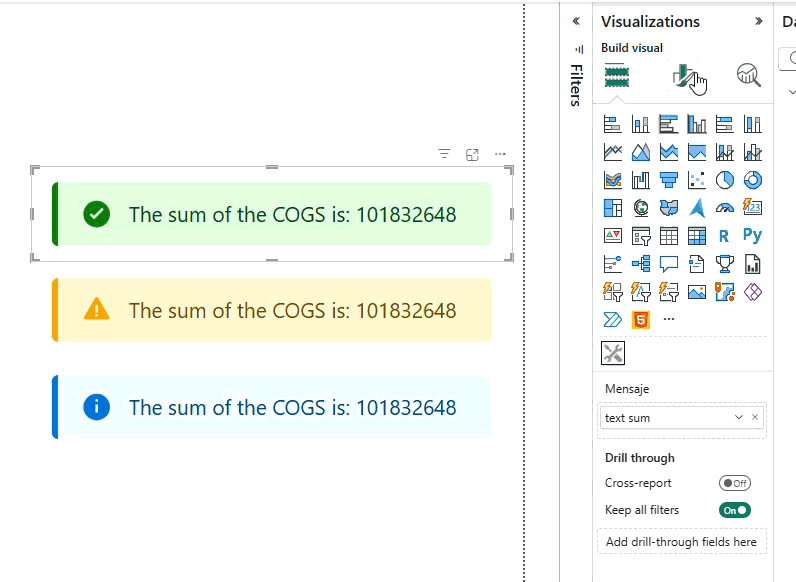This screenshot has width=796, height=582.
Task: Insert a Python visual
Action: pyautogui.click(x=753, y=236)
